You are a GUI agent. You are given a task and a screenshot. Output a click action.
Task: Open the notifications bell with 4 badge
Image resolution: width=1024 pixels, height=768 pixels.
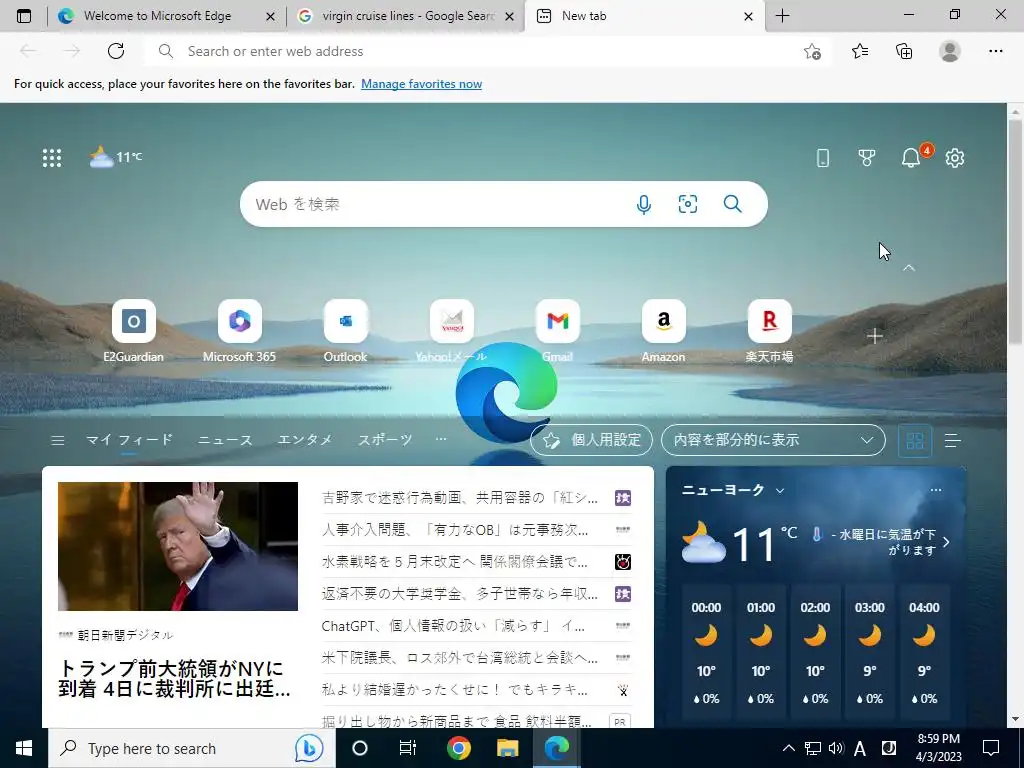[912, 157]
